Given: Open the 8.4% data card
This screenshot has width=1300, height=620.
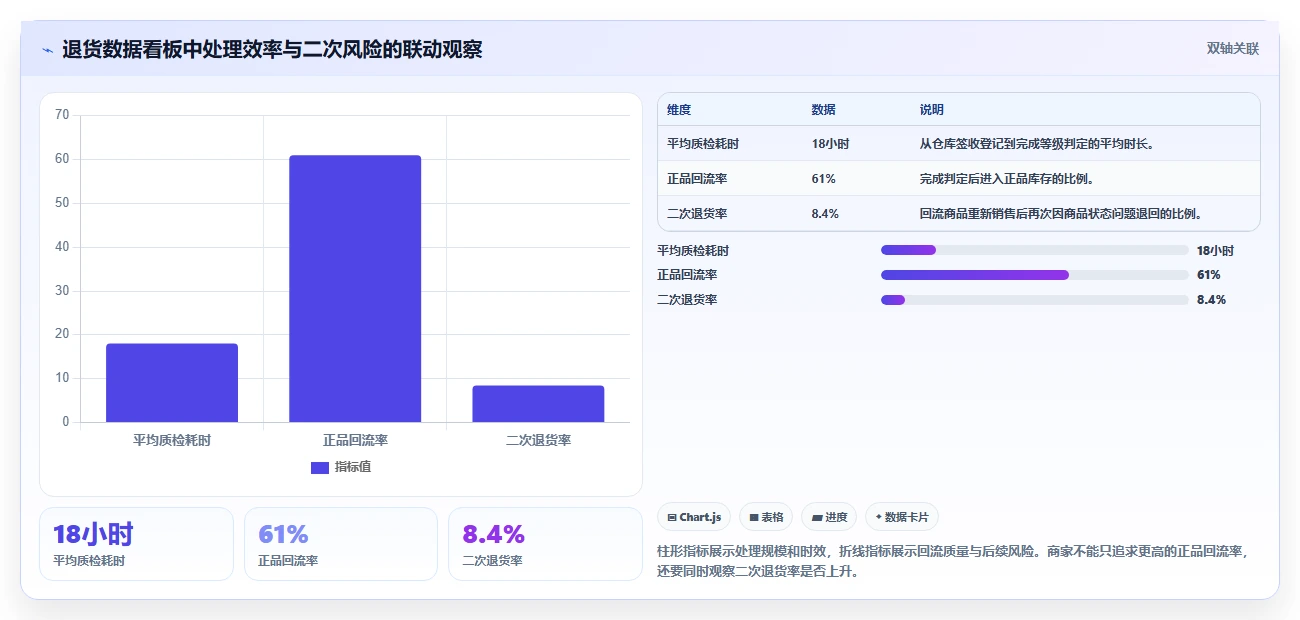Looking at the screenshot, I should point(545,544).
